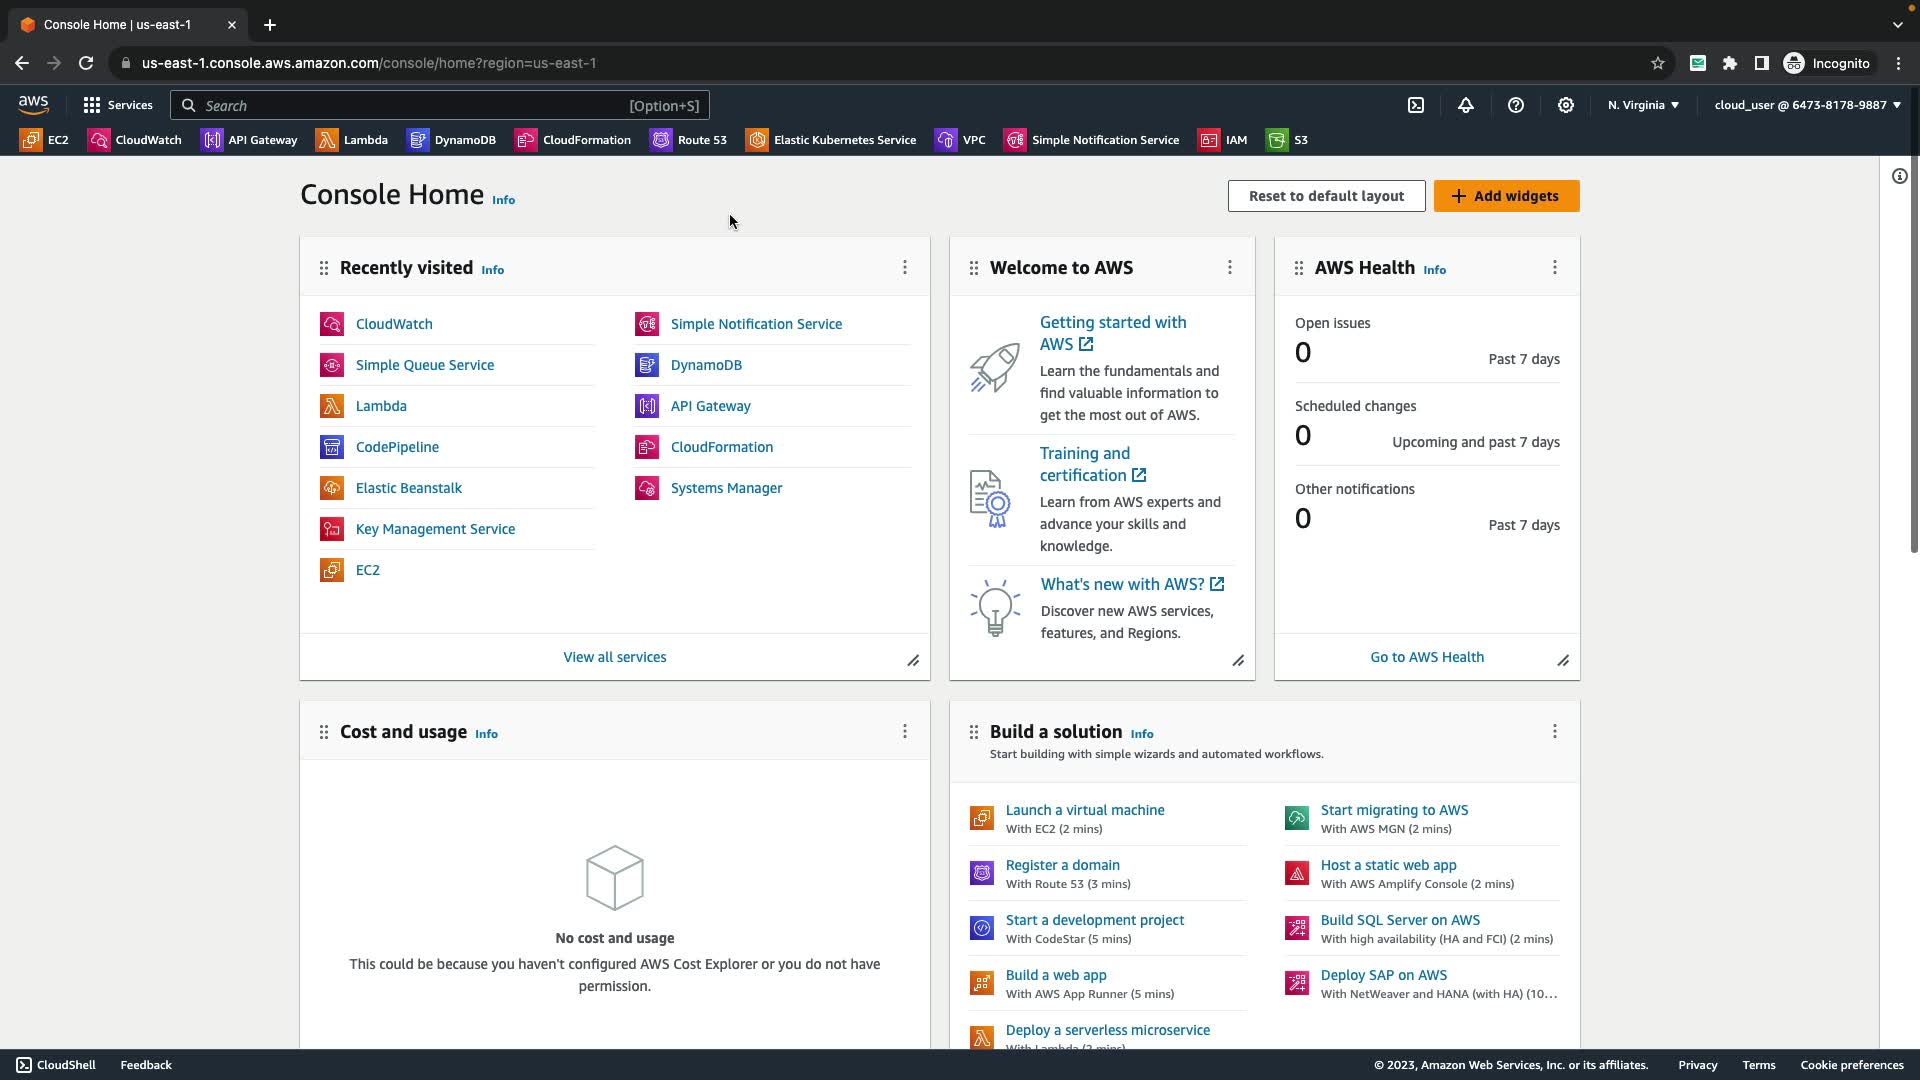Open Recently visited widget options menu
This screenshot has width=1920, height=1080.
[x=905, y=267]
